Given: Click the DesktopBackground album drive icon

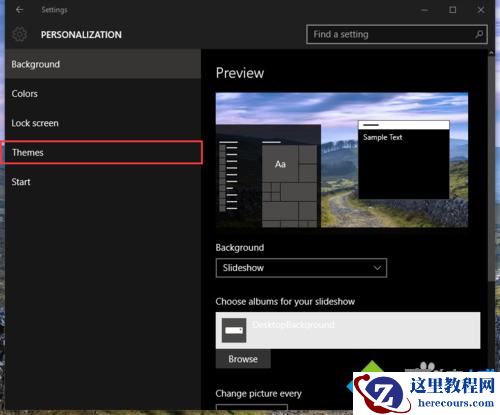Looking at the screenshot, I should point(234,330).
